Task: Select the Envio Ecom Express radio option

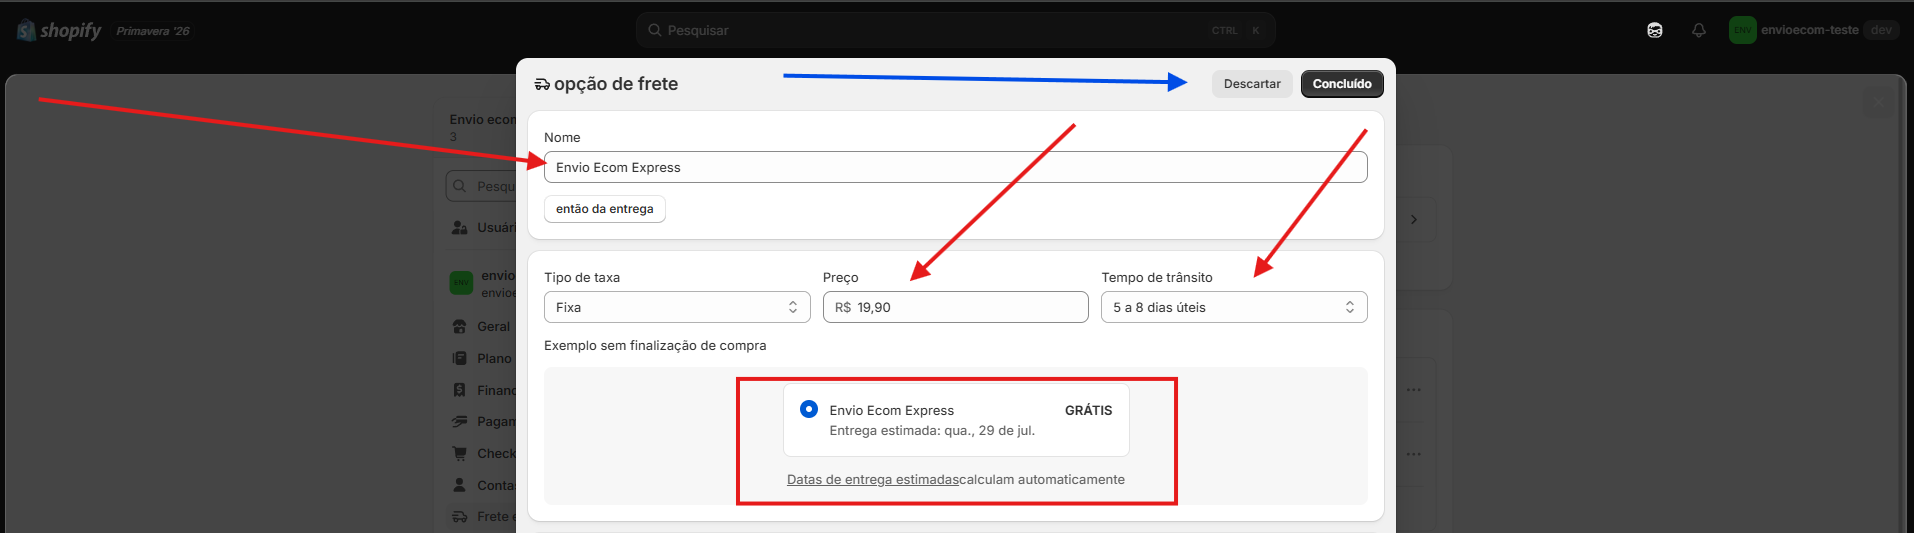Action: click(x=809, y=409)
